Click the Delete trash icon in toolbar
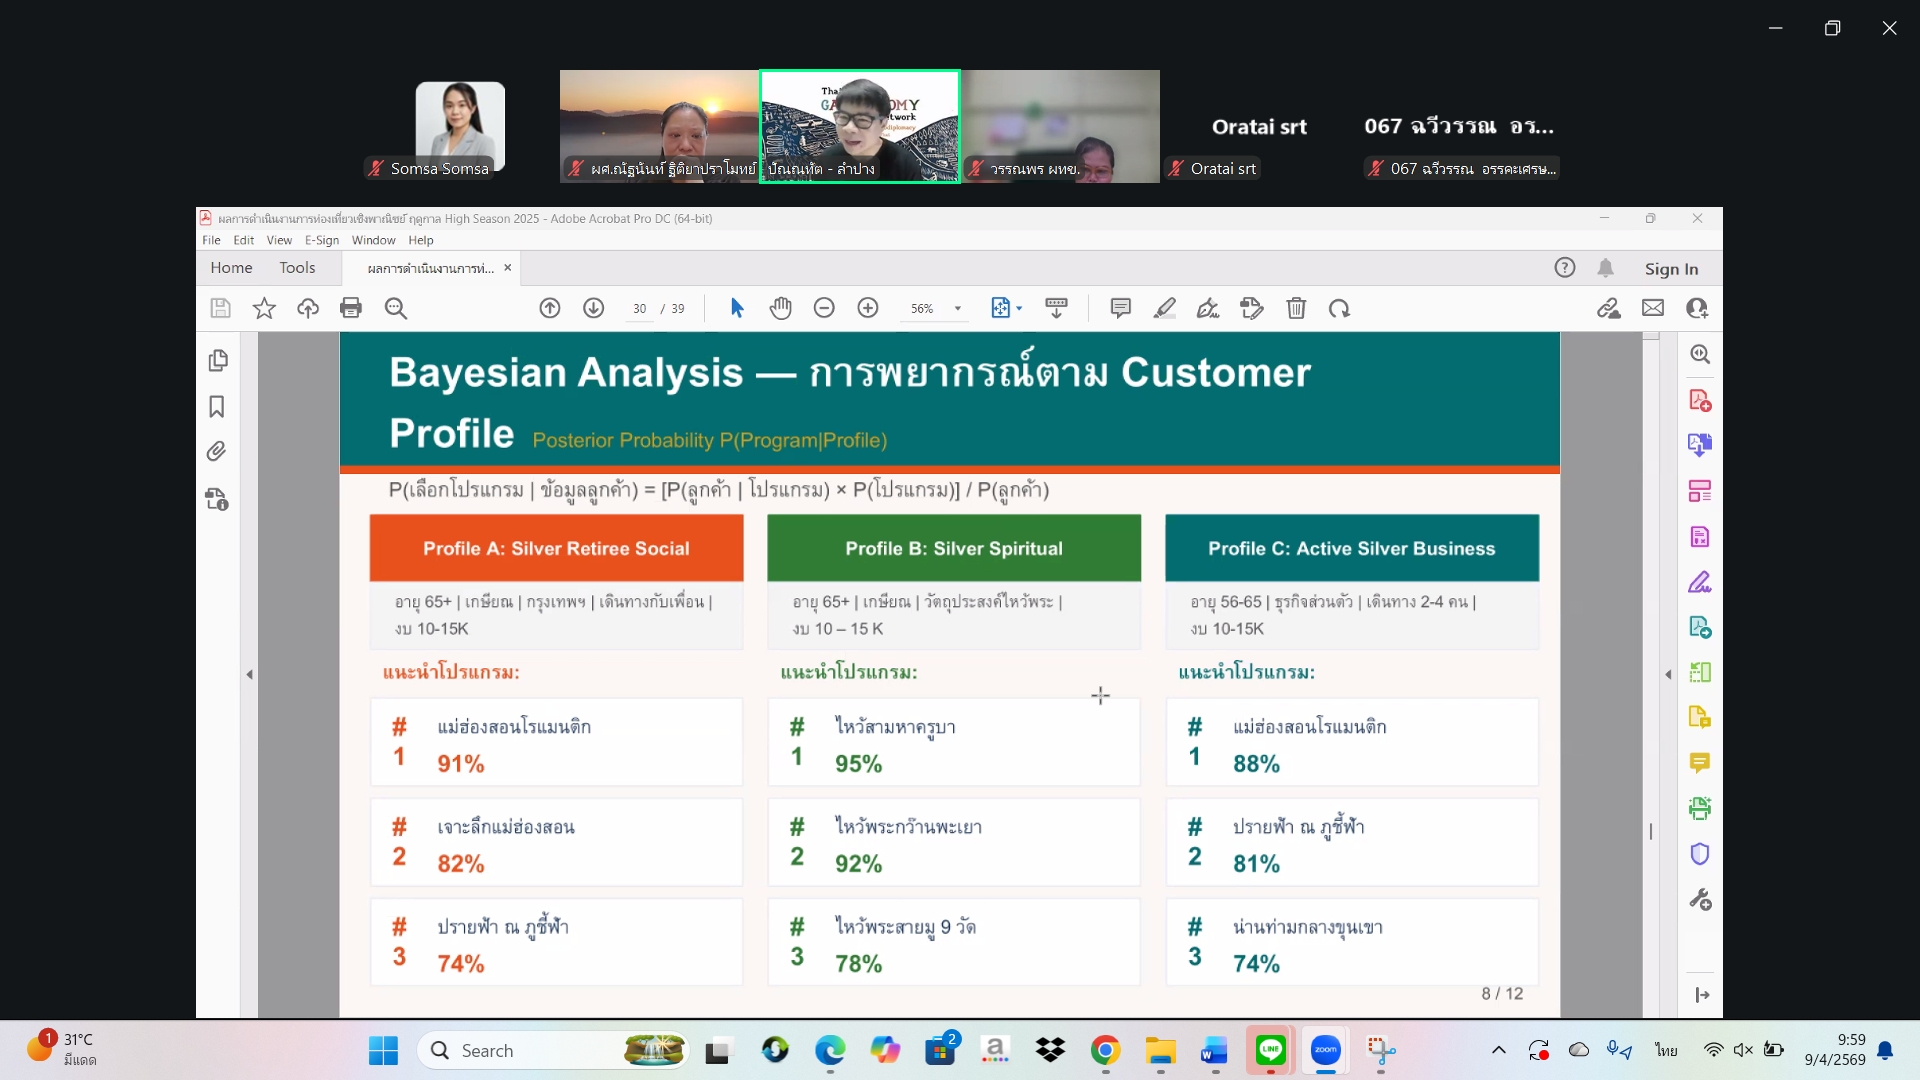 [x=1296, y=308]
